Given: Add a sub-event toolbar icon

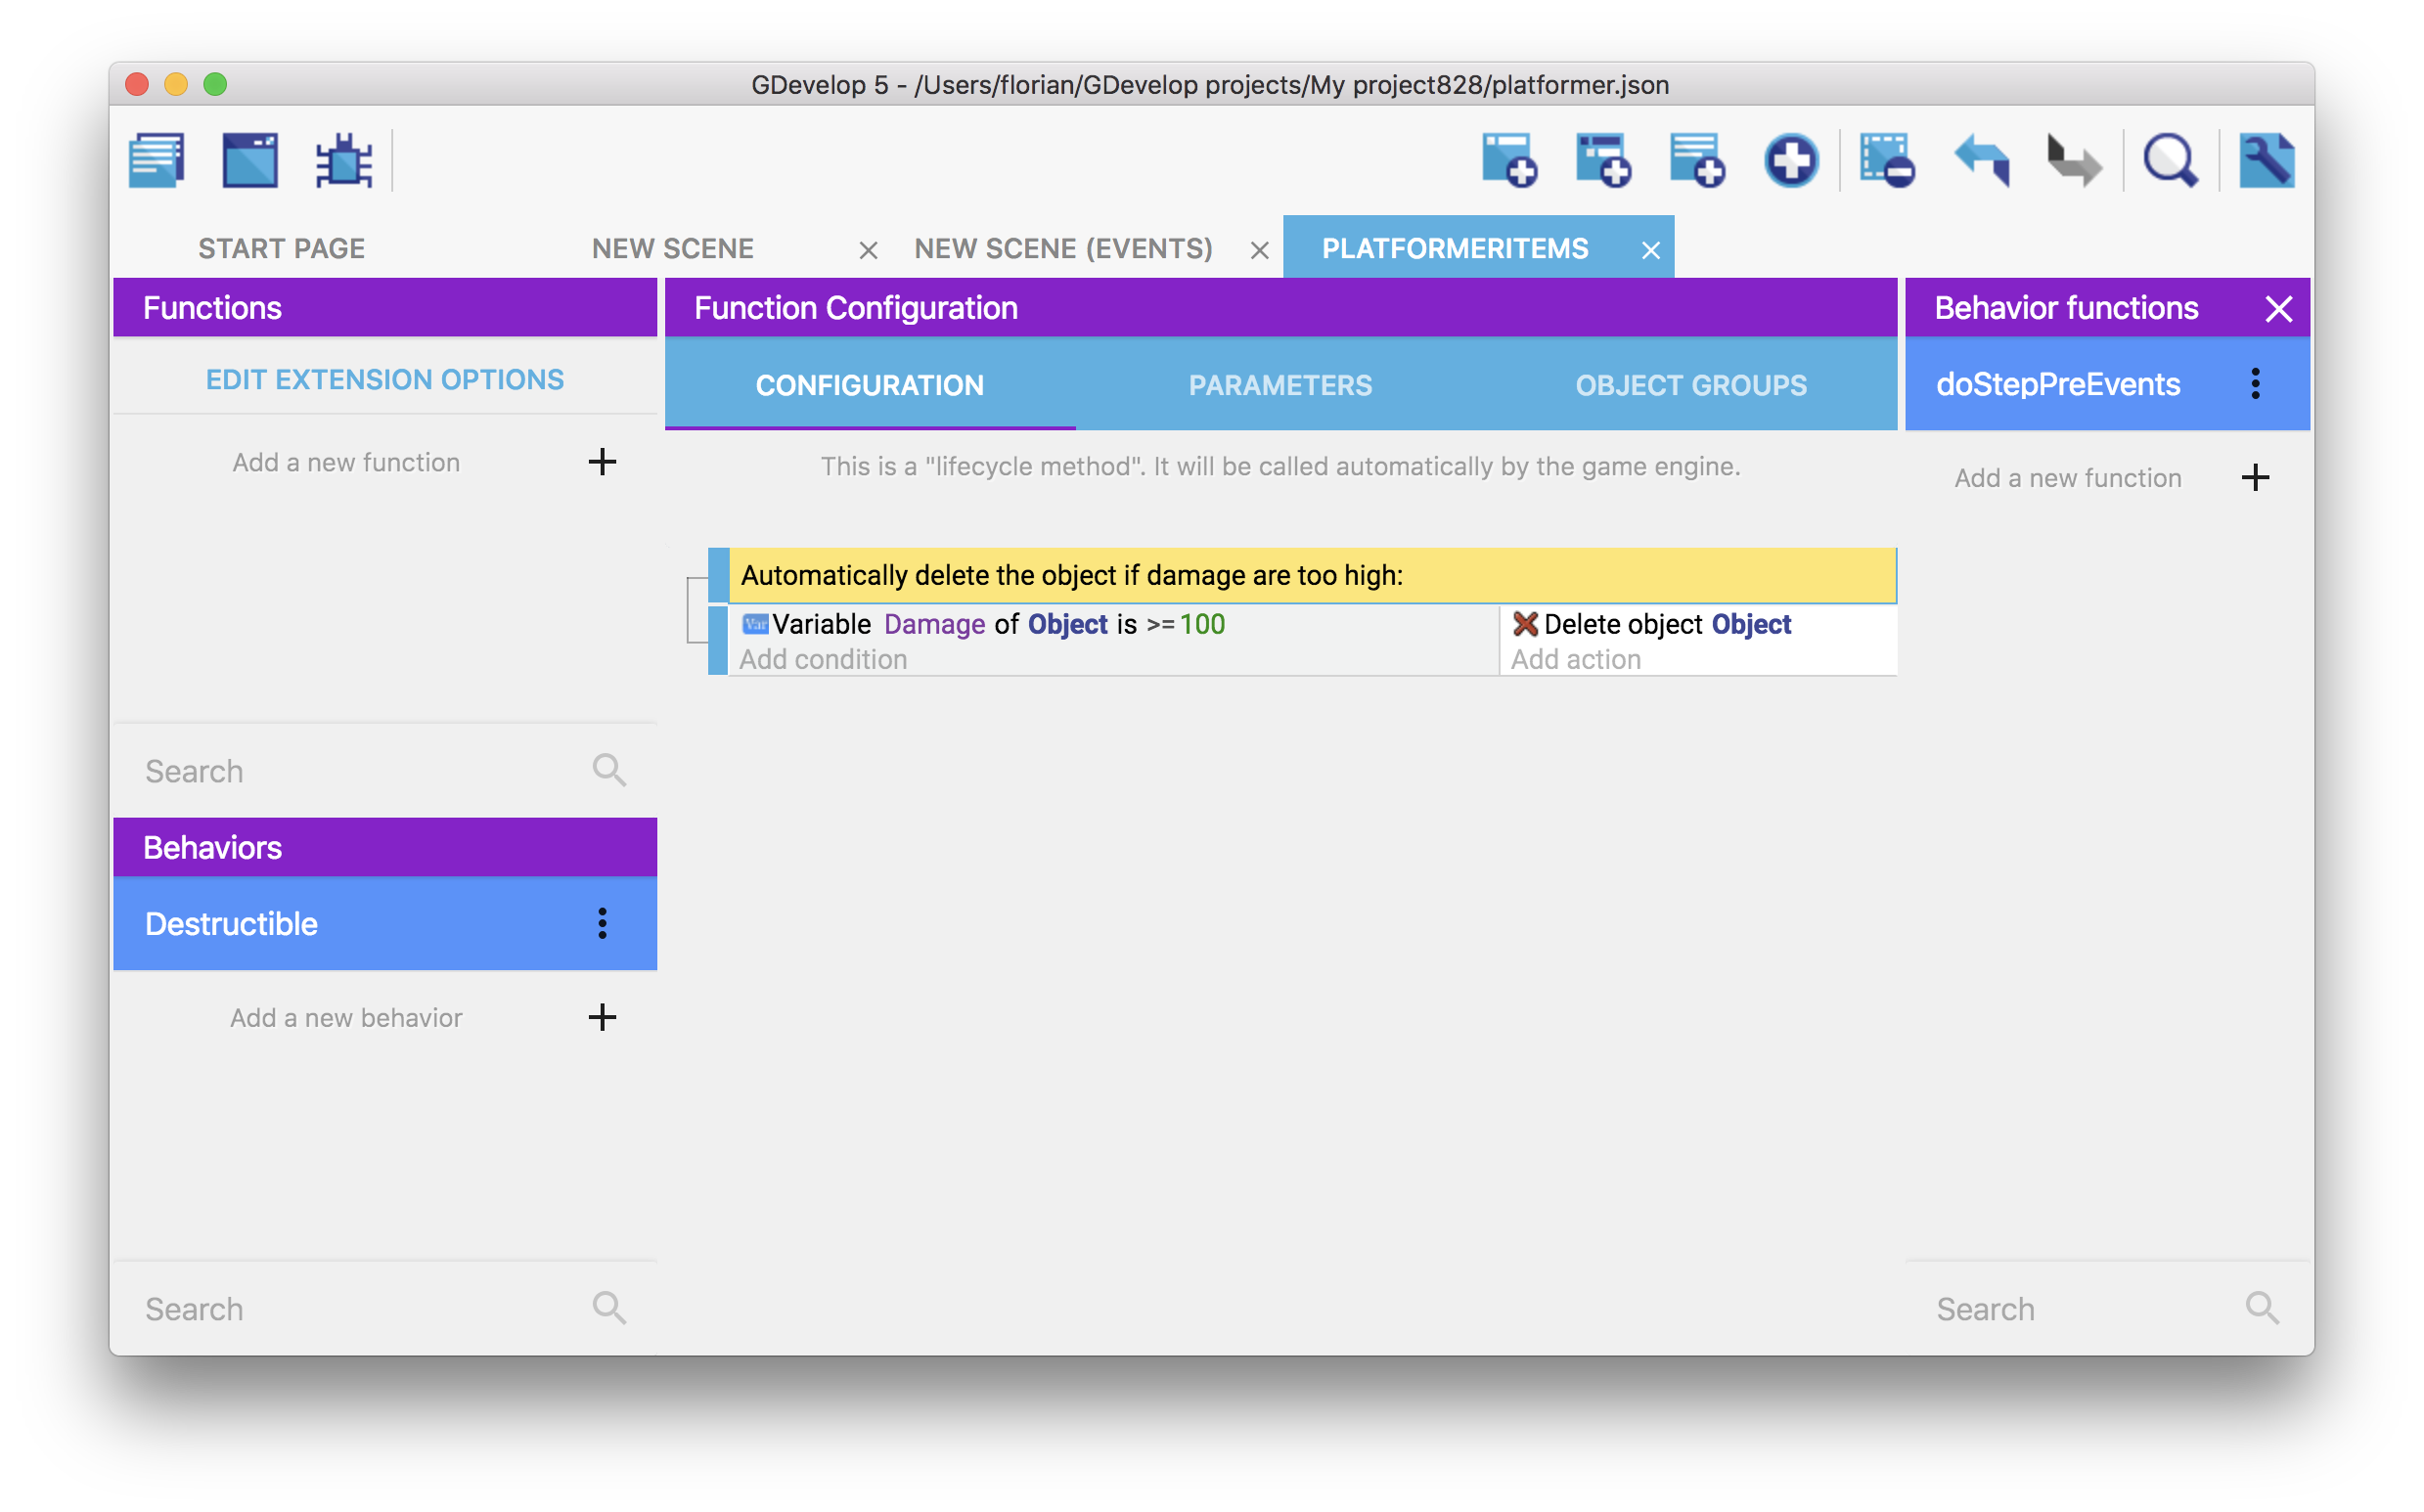Looking at the screenshot, I should [x=1603, y=160].
